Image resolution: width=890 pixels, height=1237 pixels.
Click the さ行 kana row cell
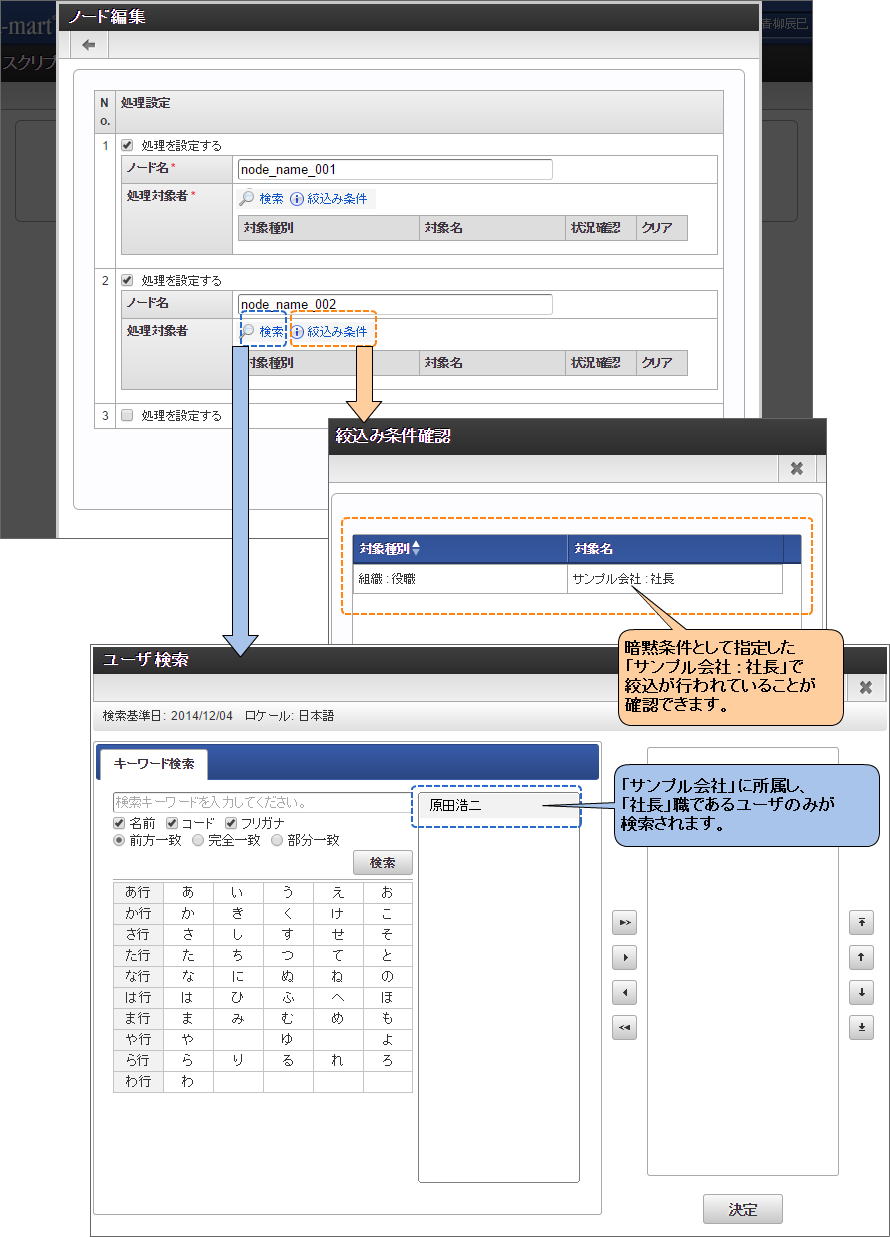[138, 934]
